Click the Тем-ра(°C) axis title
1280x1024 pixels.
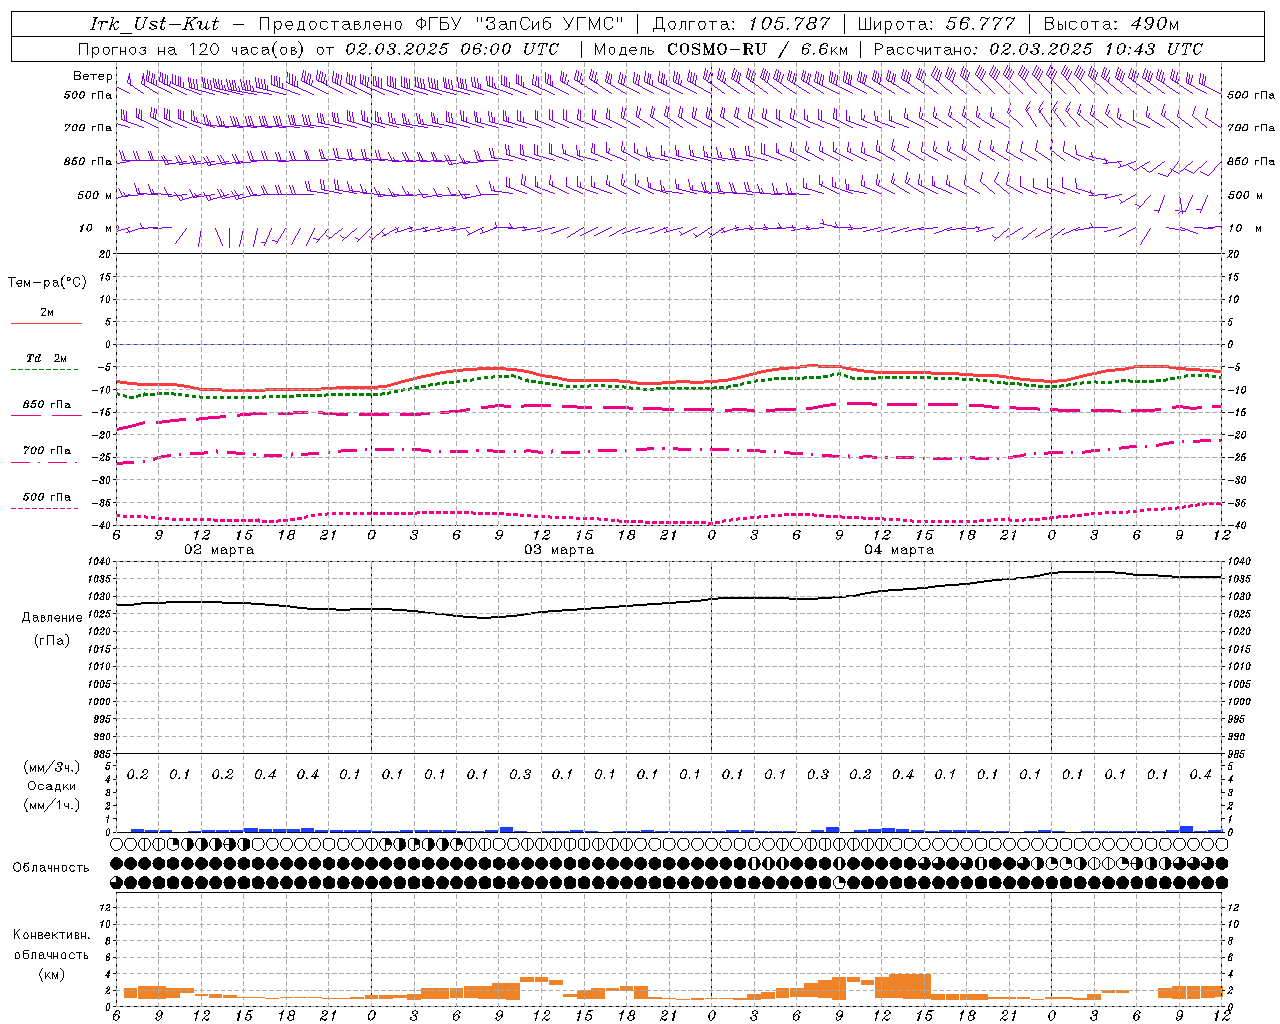[x=47, y=283]
